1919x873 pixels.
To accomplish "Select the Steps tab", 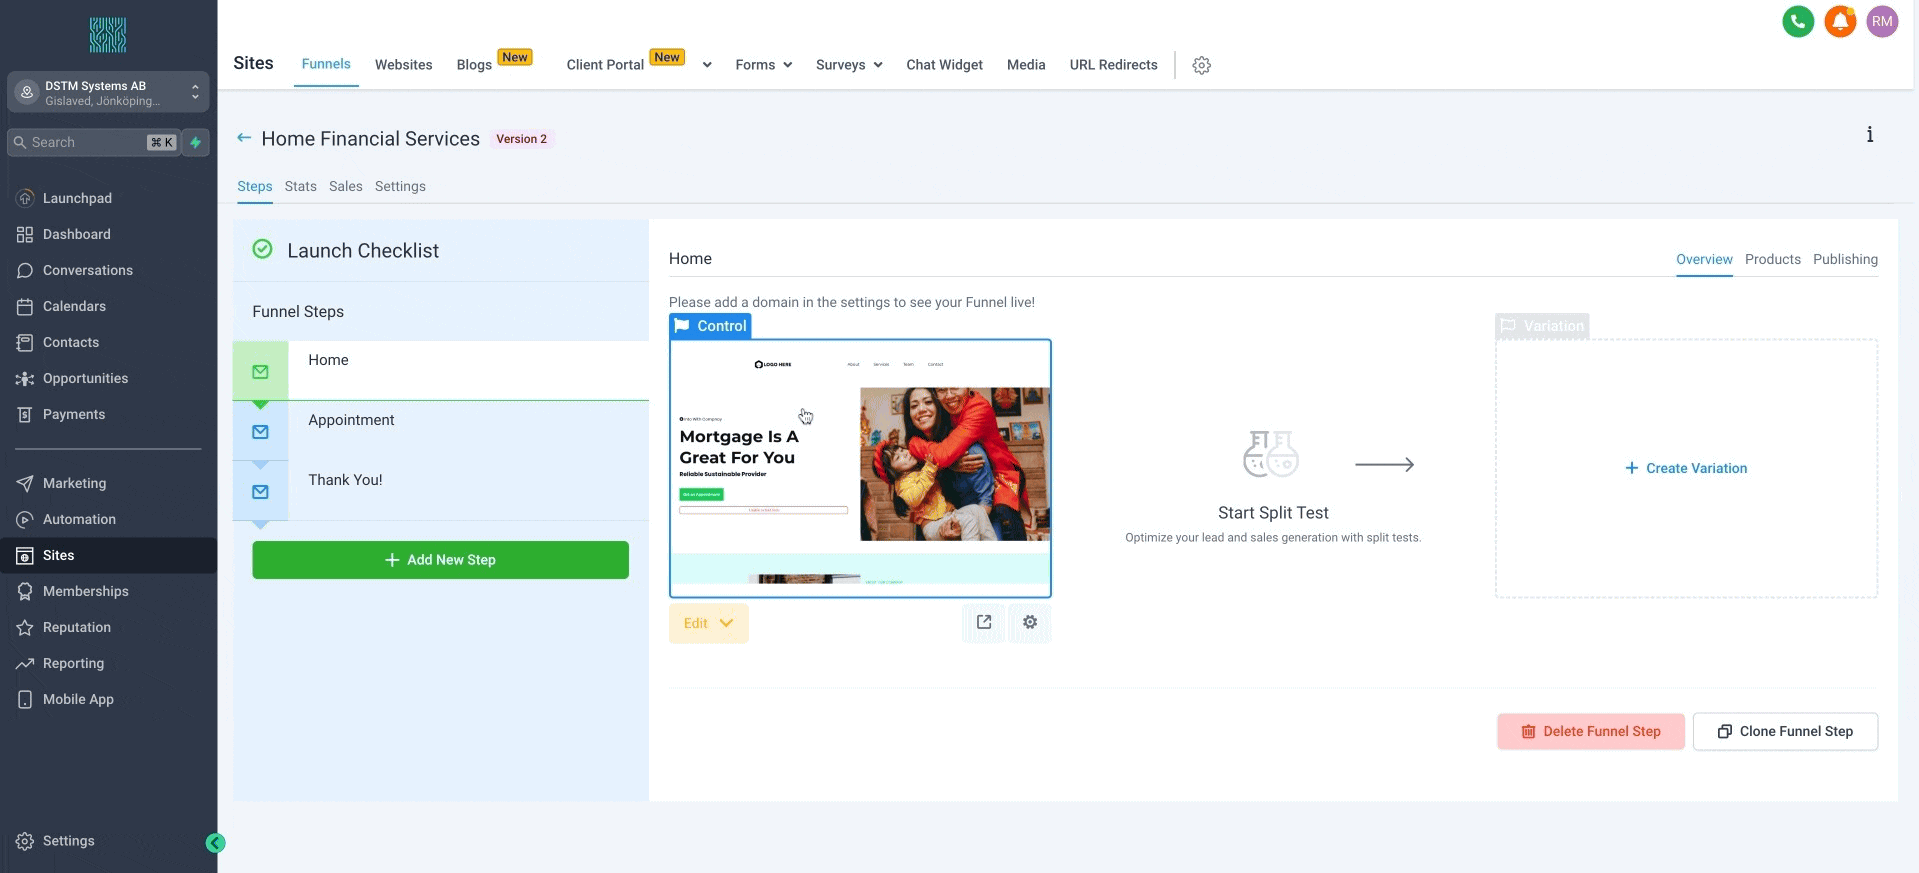I will click(x=255, y=186).
